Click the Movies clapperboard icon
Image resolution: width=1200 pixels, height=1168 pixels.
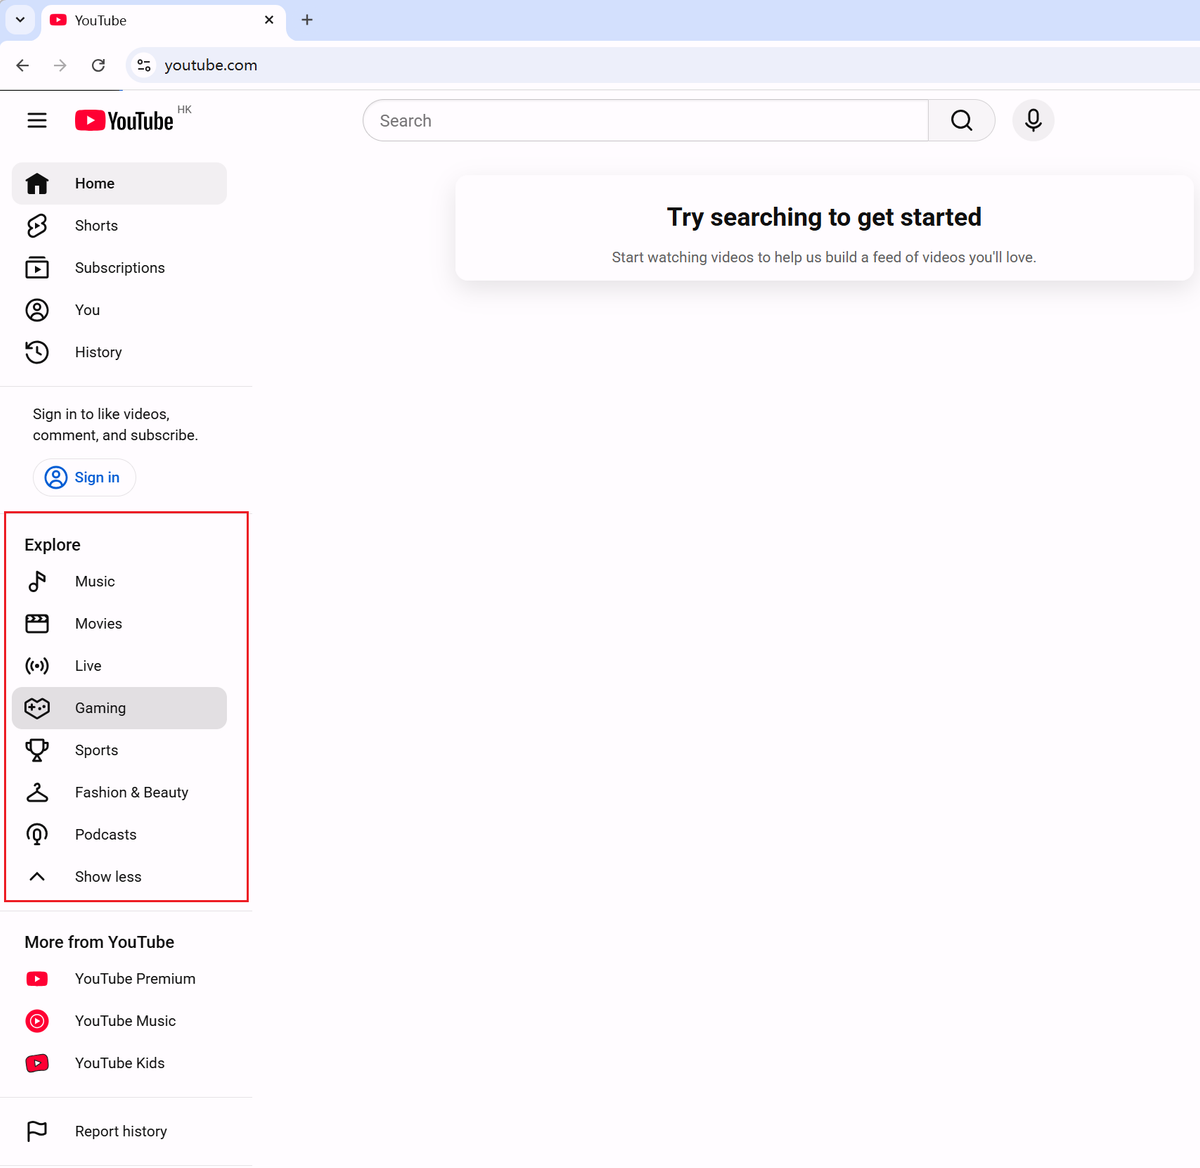point(37,624)
